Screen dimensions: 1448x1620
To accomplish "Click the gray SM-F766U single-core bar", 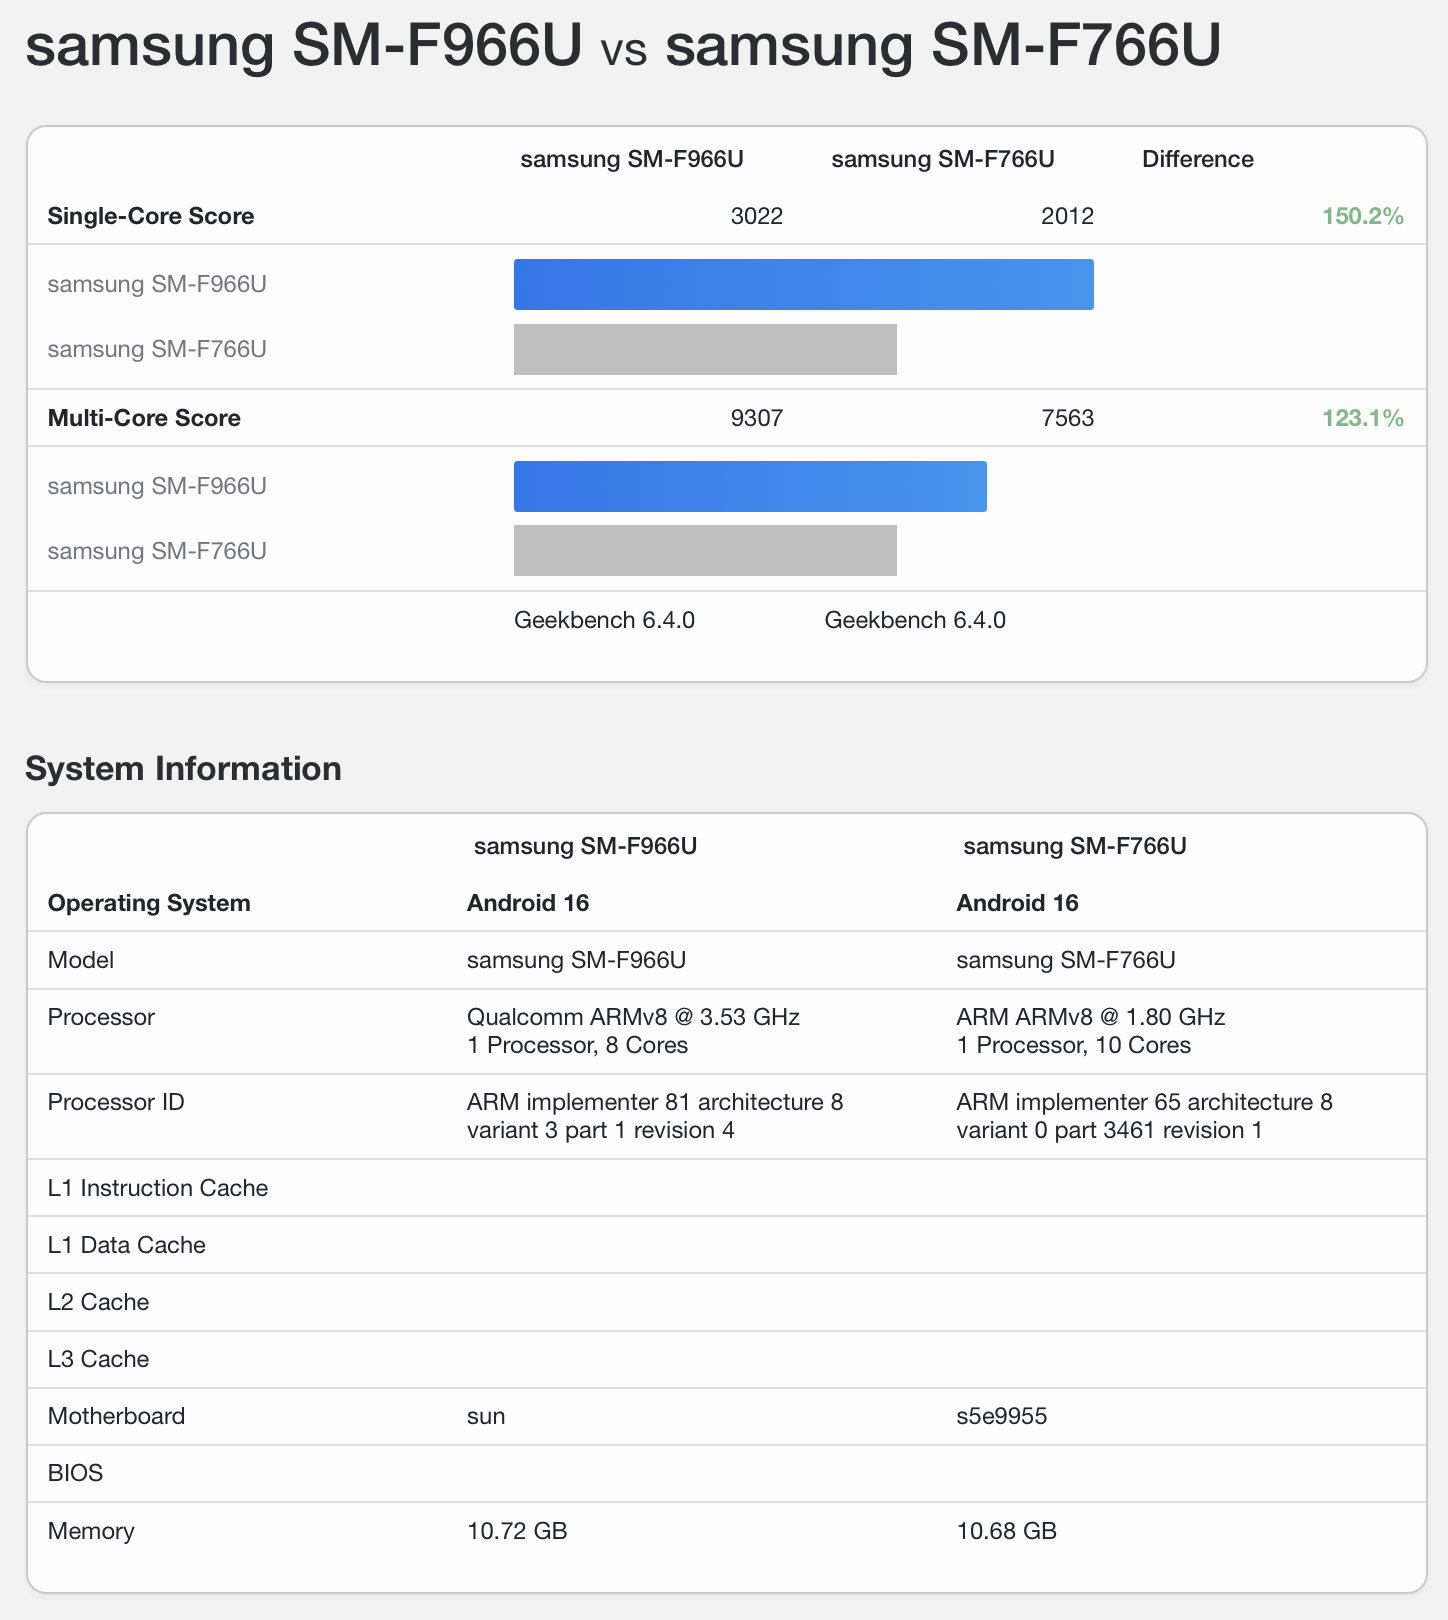I will point(705,349).
